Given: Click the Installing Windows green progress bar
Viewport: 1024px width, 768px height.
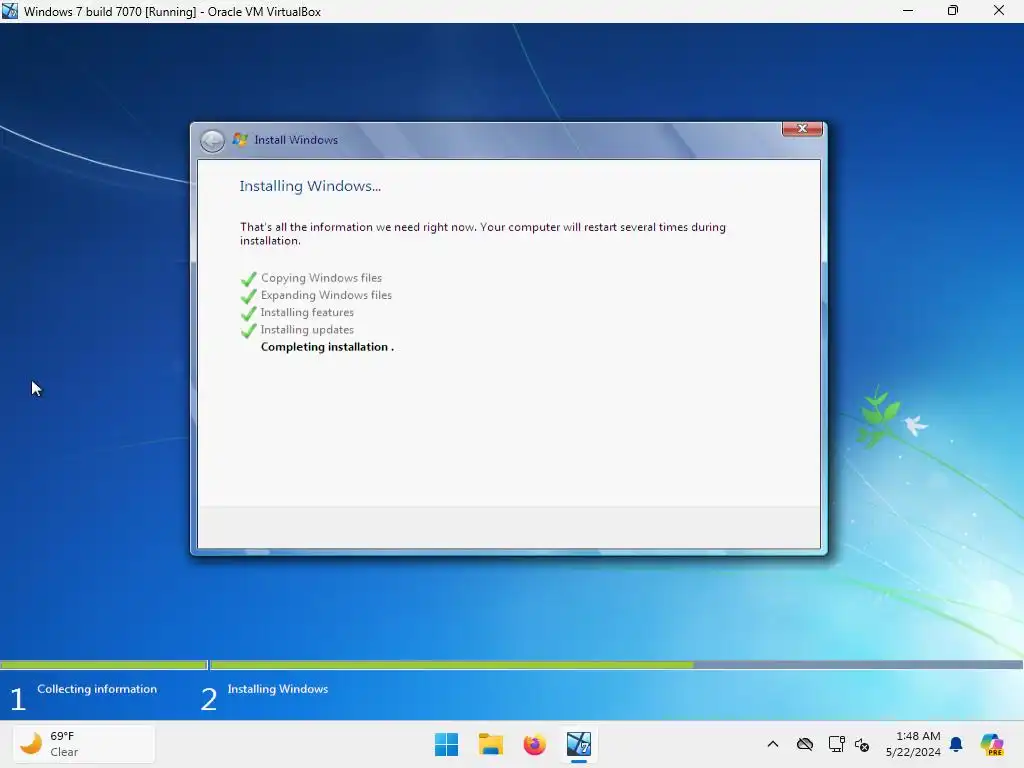Looking at the screenshot, I should tap(452, 665).
